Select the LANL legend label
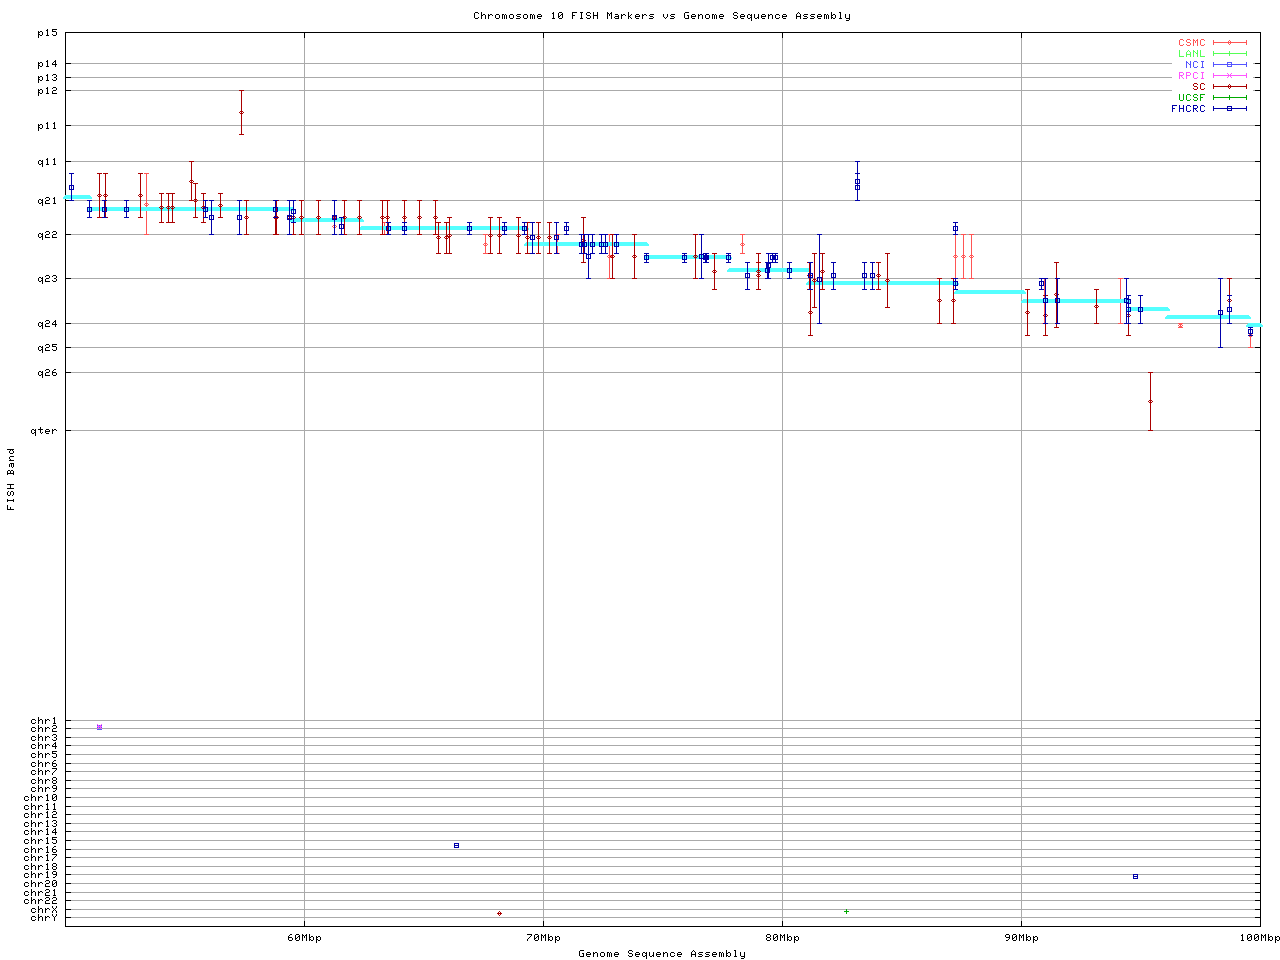This screenshot has height=960, width=1280. point(1191,54)
